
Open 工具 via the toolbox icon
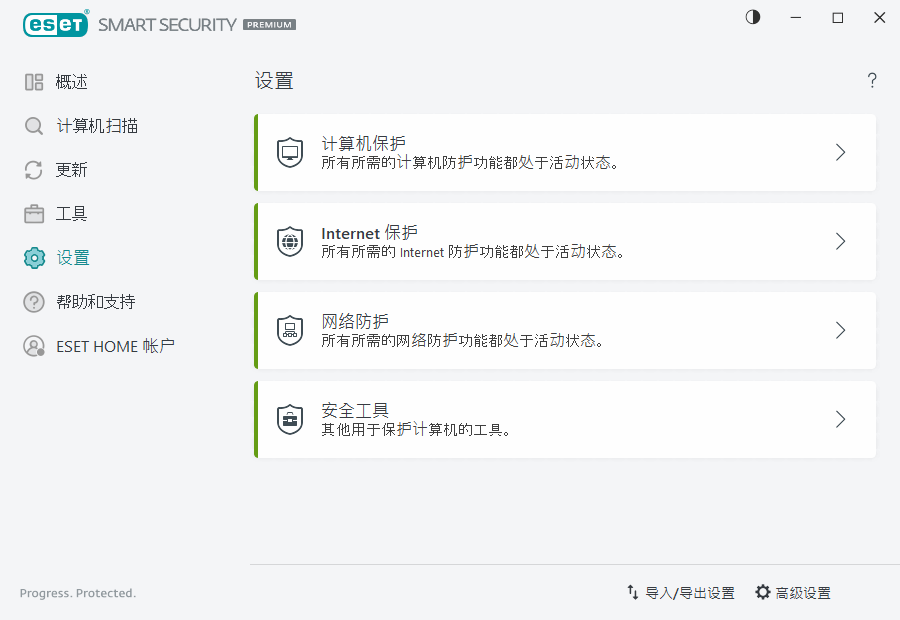coord(33,213)
